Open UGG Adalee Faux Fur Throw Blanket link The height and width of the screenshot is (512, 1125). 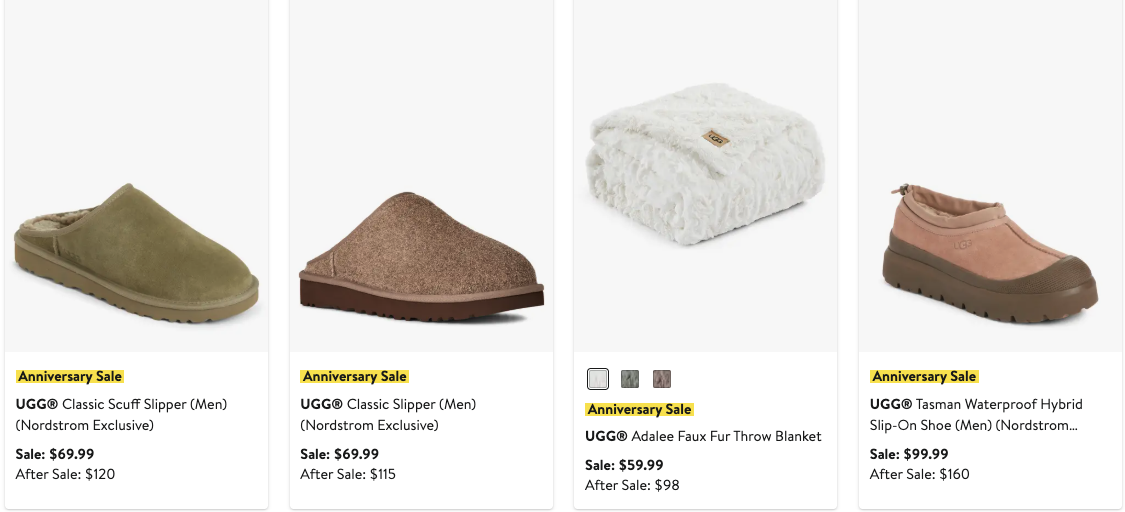pyautogui.click(x=703, y=437)
